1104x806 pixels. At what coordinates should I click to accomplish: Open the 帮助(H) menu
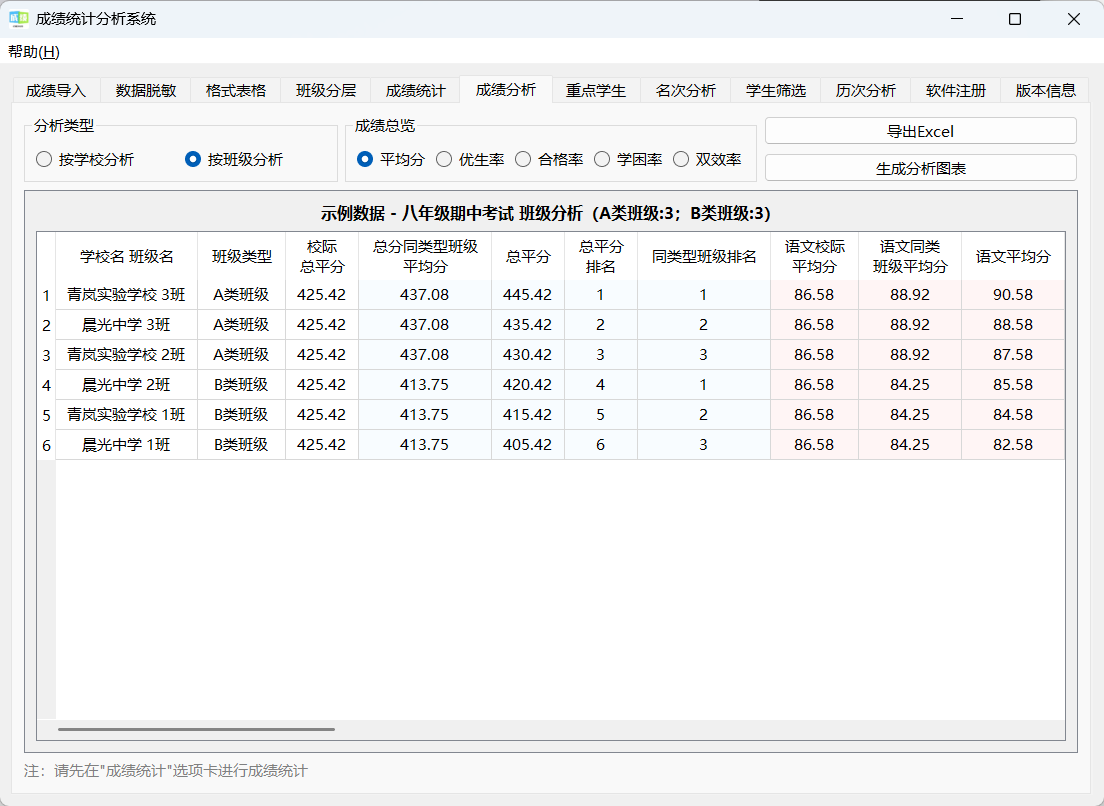pos(34,51)
